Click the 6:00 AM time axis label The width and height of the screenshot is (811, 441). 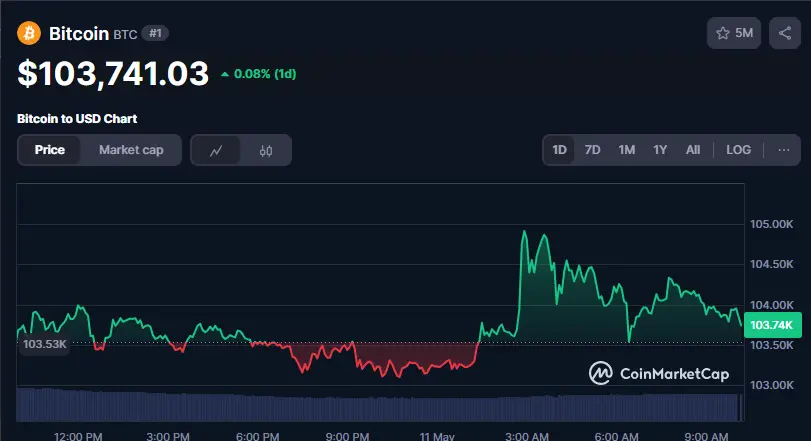tap(616, 436)
